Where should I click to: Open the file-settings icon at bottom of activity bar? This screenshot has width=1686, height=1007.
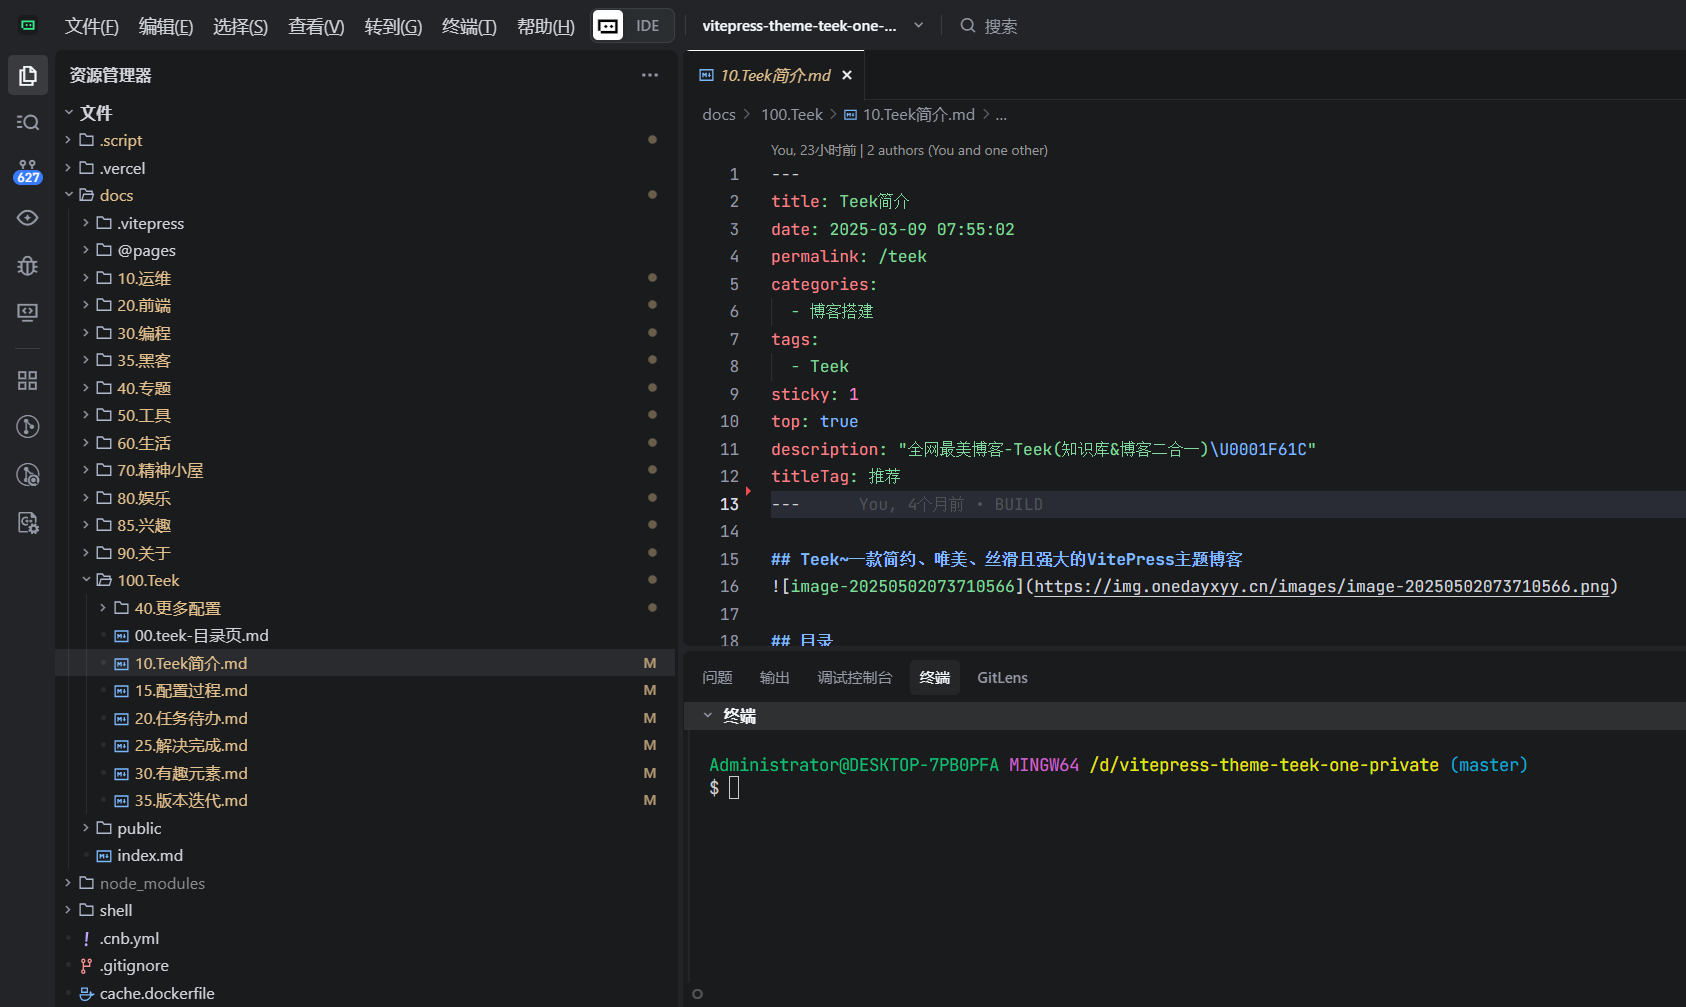coord(28,522)
